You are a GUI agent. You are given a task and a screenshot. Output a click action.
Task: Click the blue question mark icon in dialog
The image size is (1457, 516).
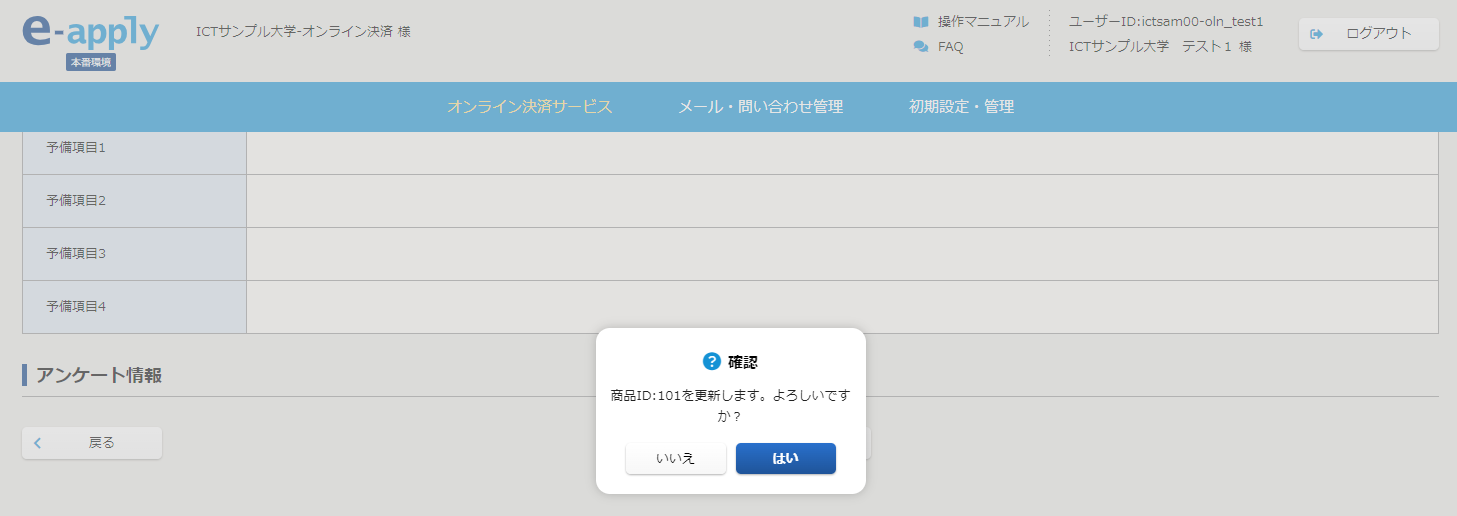click(712, 361)
